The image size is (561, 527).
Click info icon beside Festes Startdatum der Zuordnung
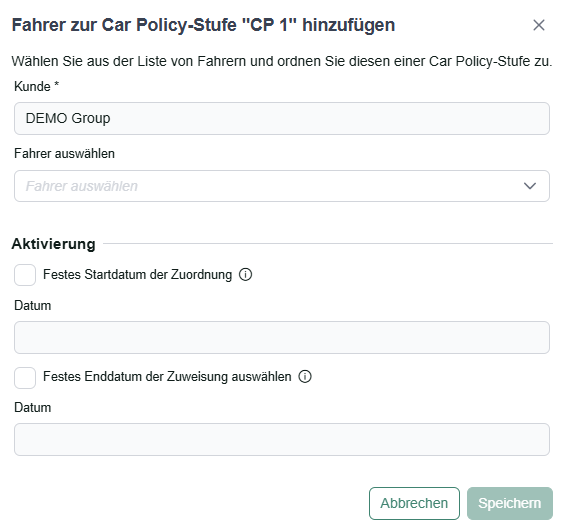coord(245,275)
